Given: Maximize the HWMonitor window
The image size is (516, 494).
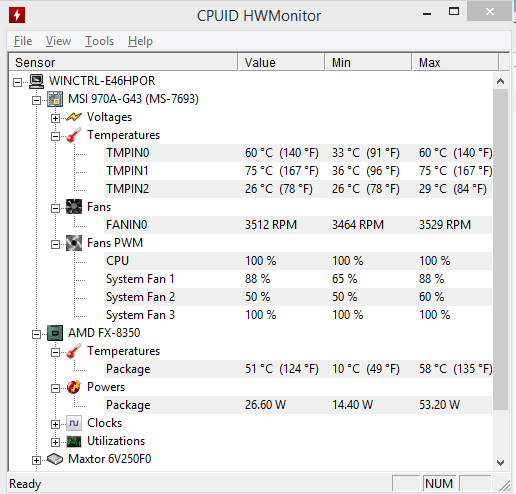Looking at the screenshot, I should (454, 12).
